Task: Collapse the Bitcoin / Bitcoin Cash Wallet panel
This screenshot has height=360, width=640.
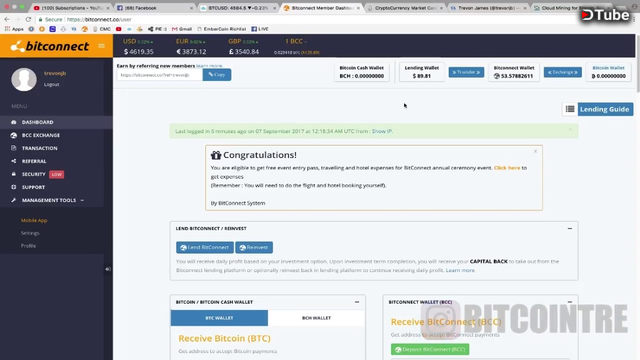Action: pyautogui.click(x=357, y=302)
